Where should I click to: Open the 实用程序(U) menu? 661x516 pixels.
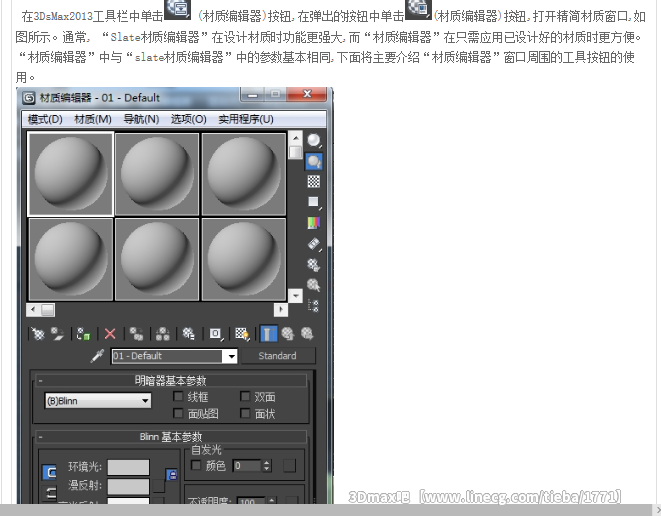point(246,119)
